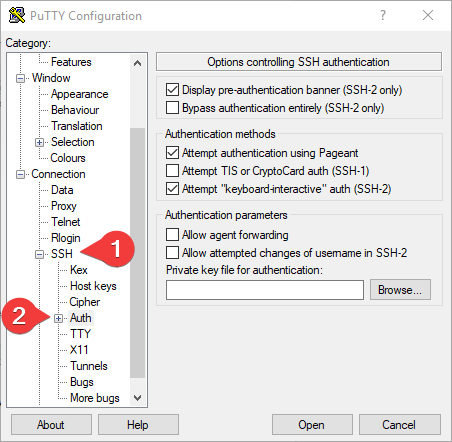The height and width of the screenshot is (442, 452).
Task: Expand the Auth tree node
Action: [58, 318]
